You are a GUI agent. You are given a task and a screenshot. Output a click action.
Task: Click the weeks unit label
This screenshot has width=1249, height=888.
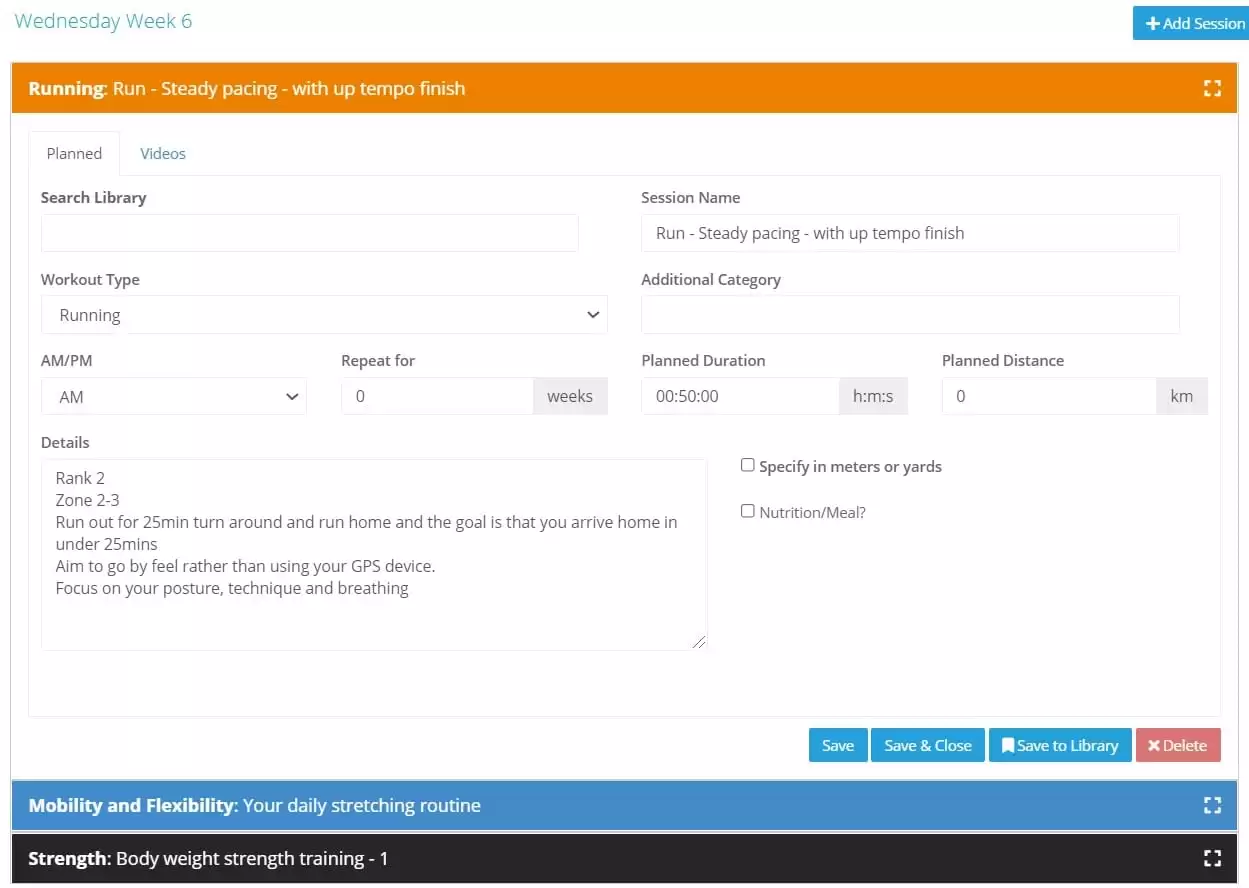(x=570, y=396)
